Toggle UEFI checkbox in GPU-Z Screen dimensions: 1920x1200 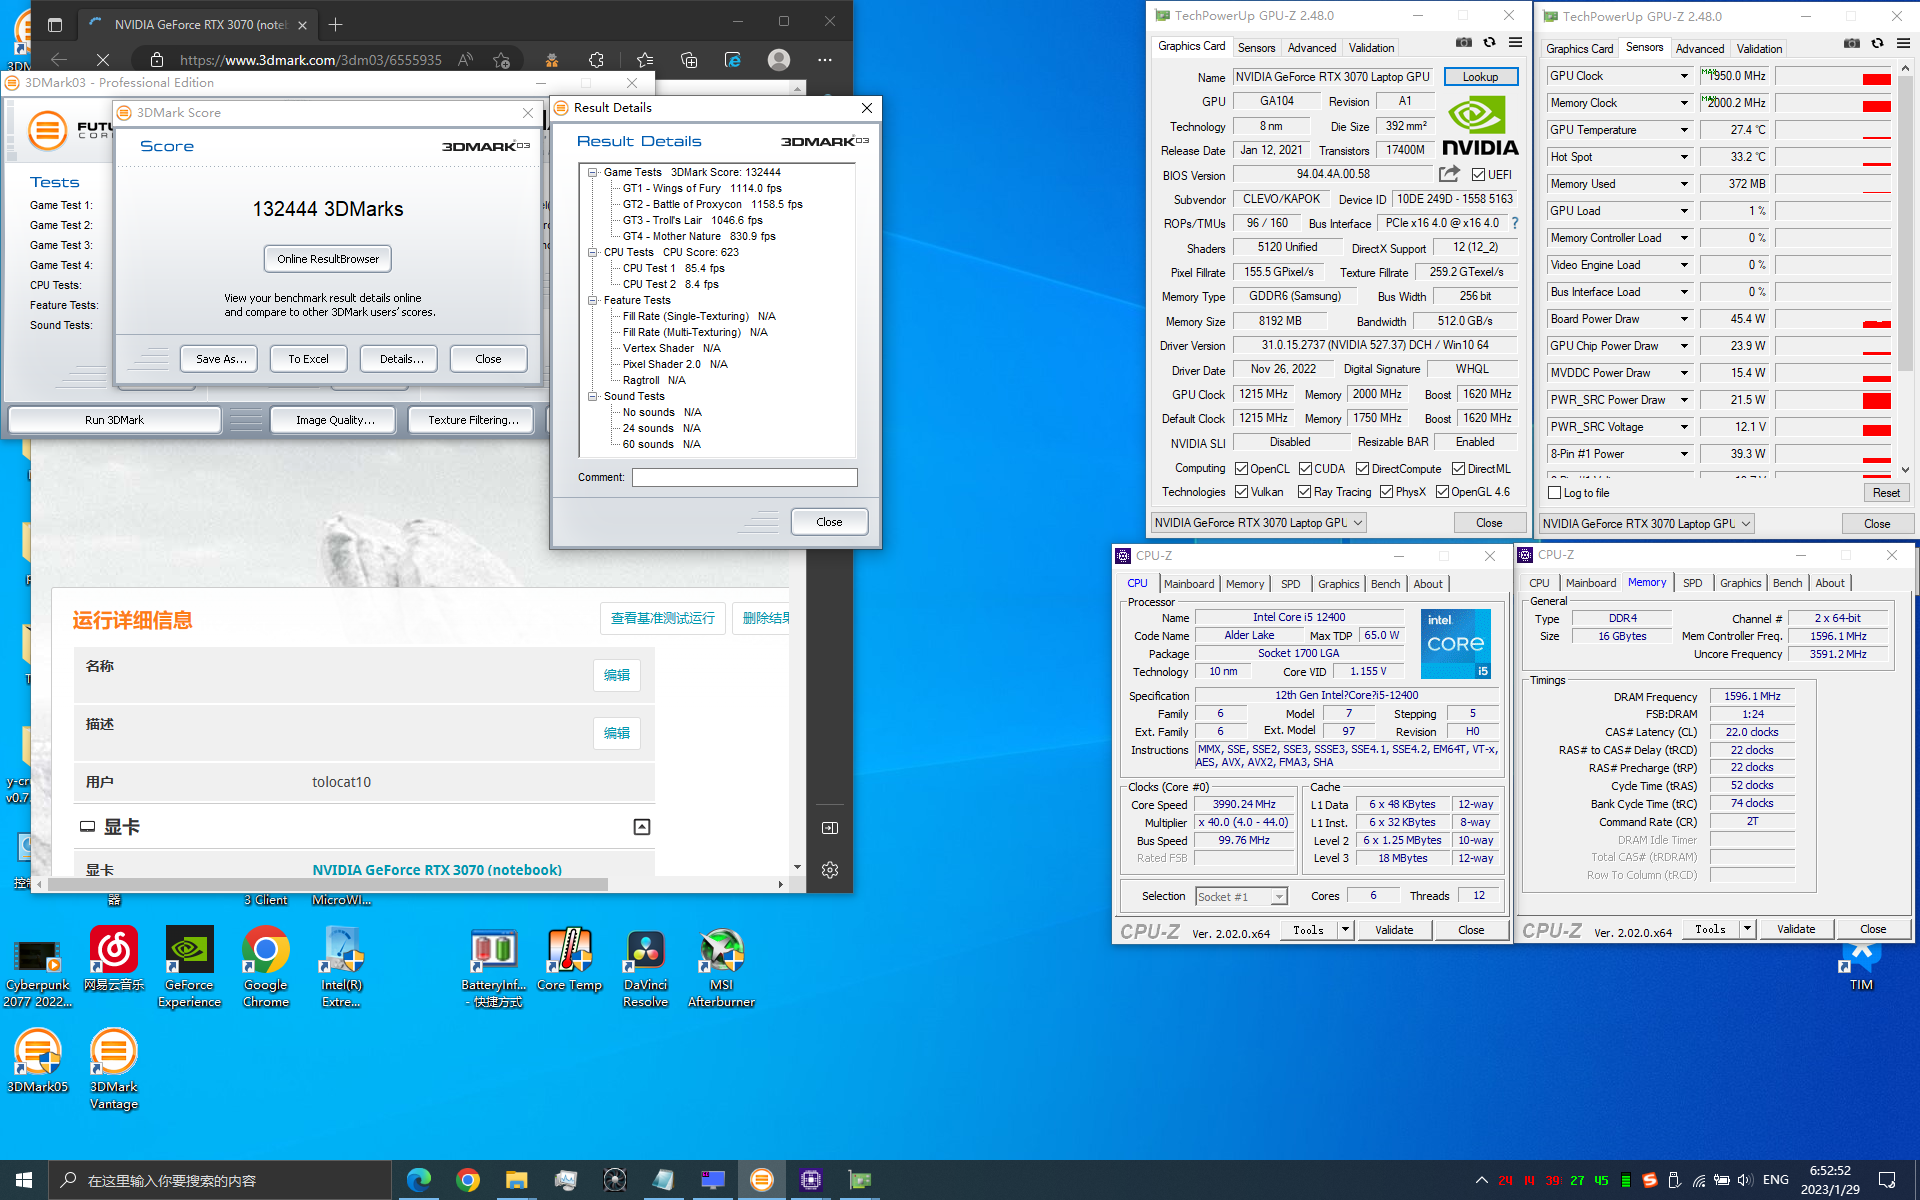click(1478, 175)
